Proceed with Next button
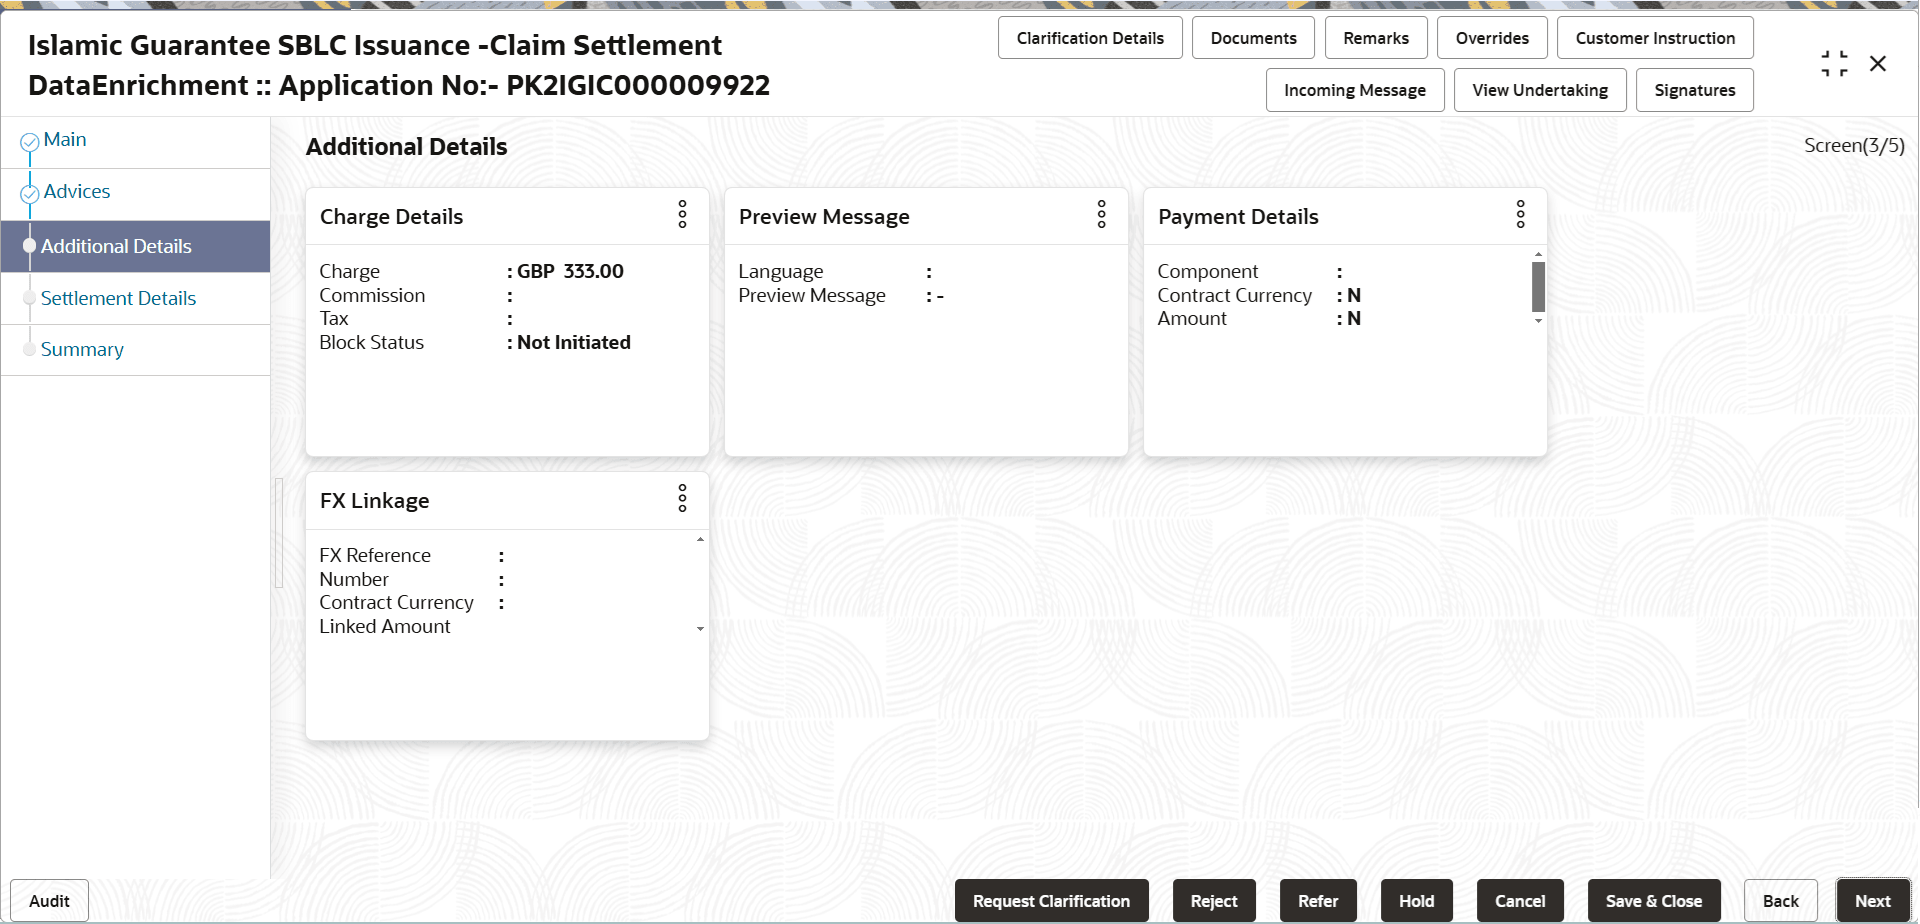Screen dimensions: 1920x924 coord(1873,901)
